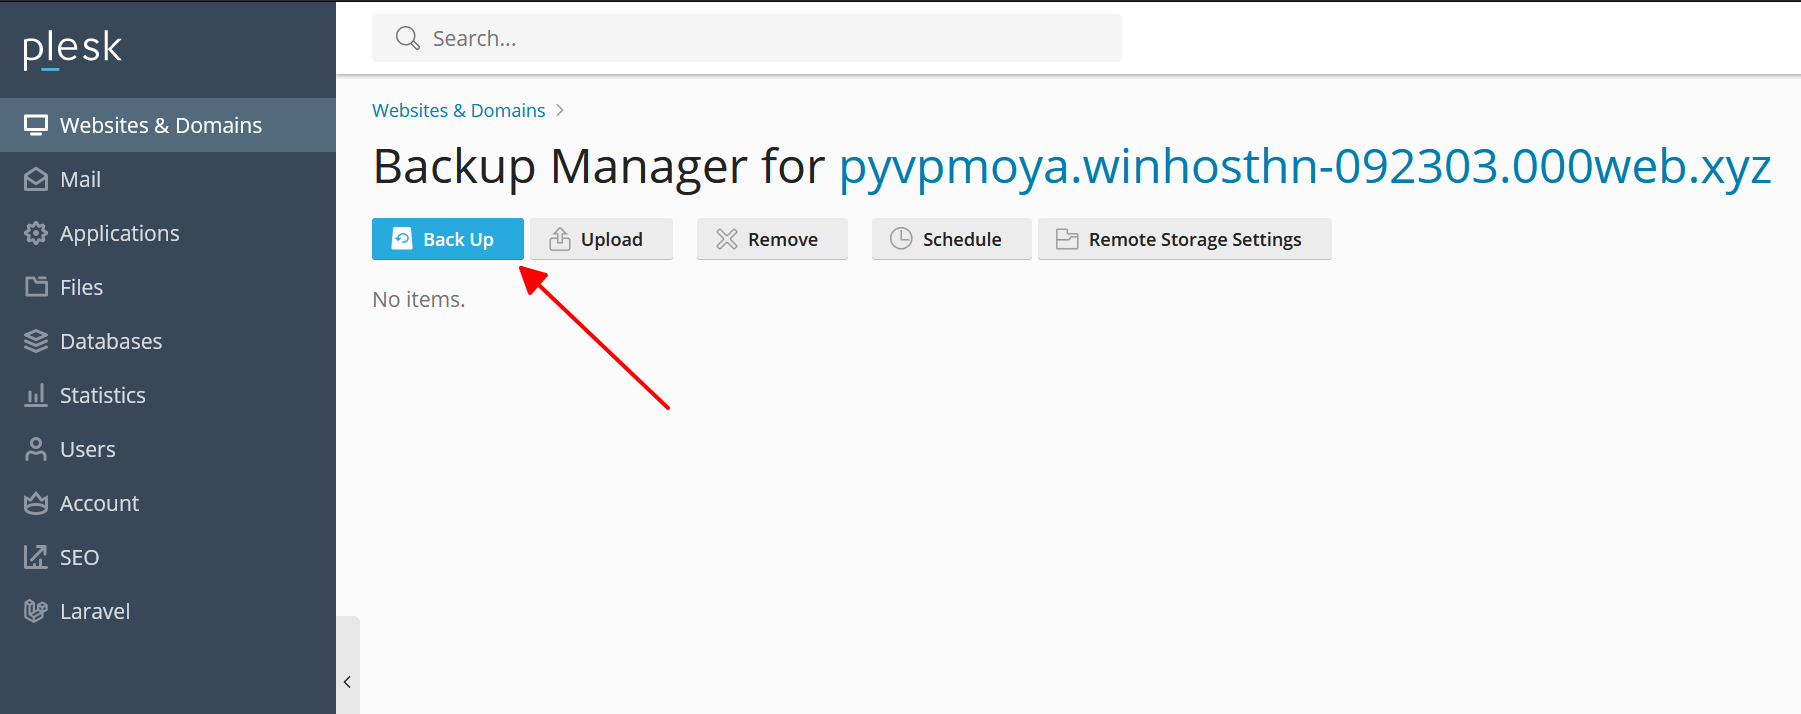Focus the Search input field
1801x714 pixels.
[x=747, y=38]
